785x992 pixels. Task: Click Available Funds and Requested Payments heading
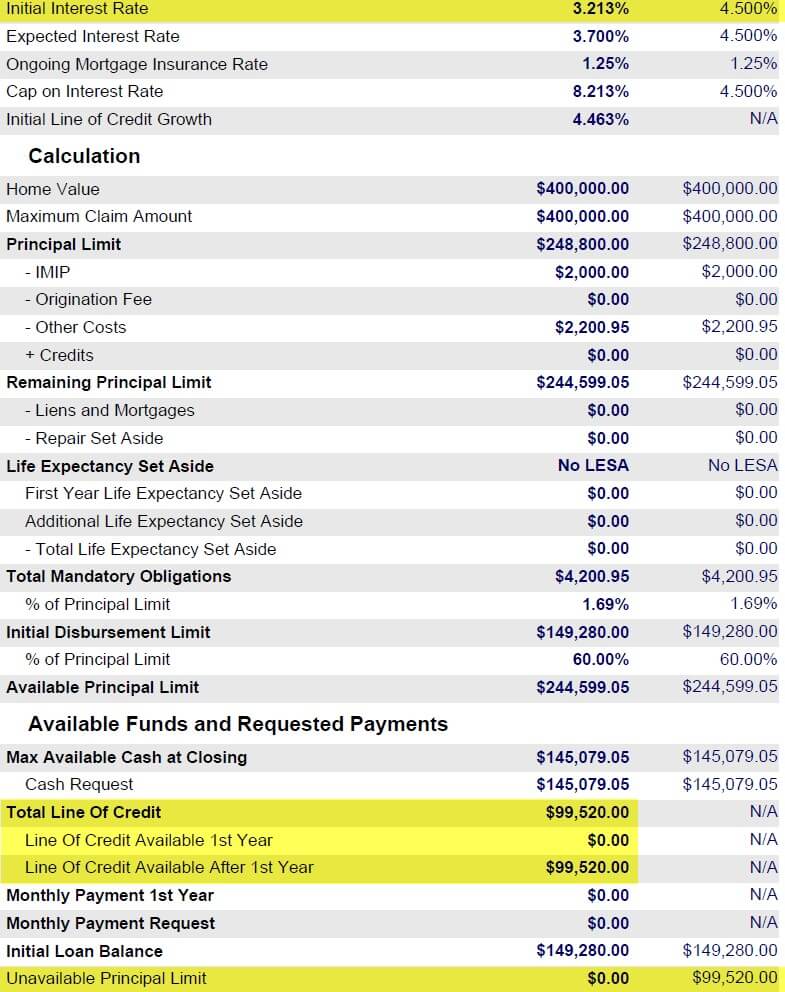click(x=238, y=724)
